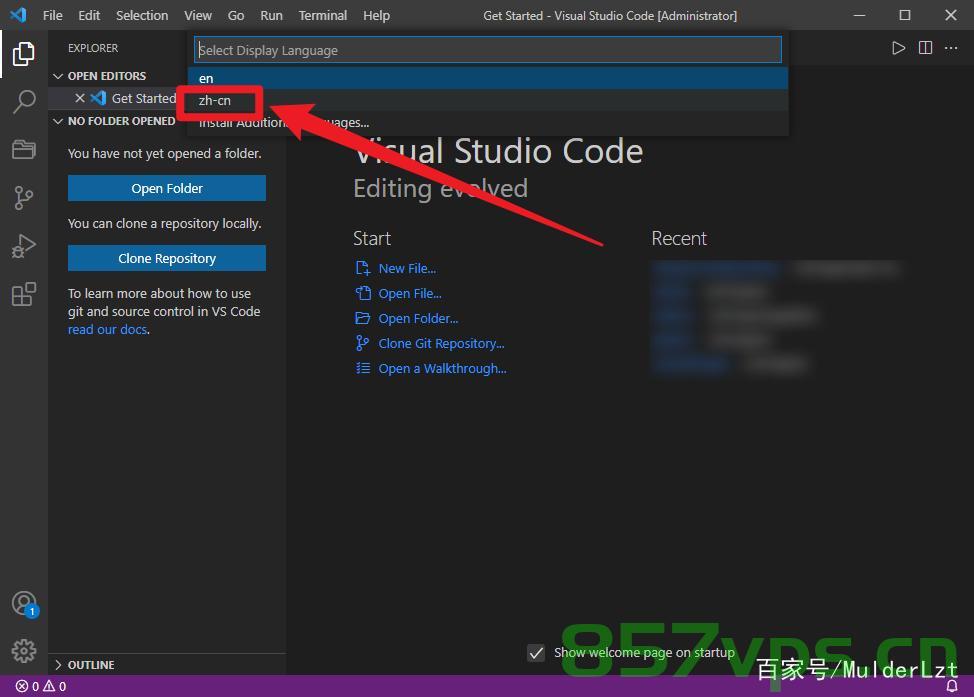Screen dimensions: 974x697
Task: Open the Accounts icon with badge
Action: click(x=25, y=604)
